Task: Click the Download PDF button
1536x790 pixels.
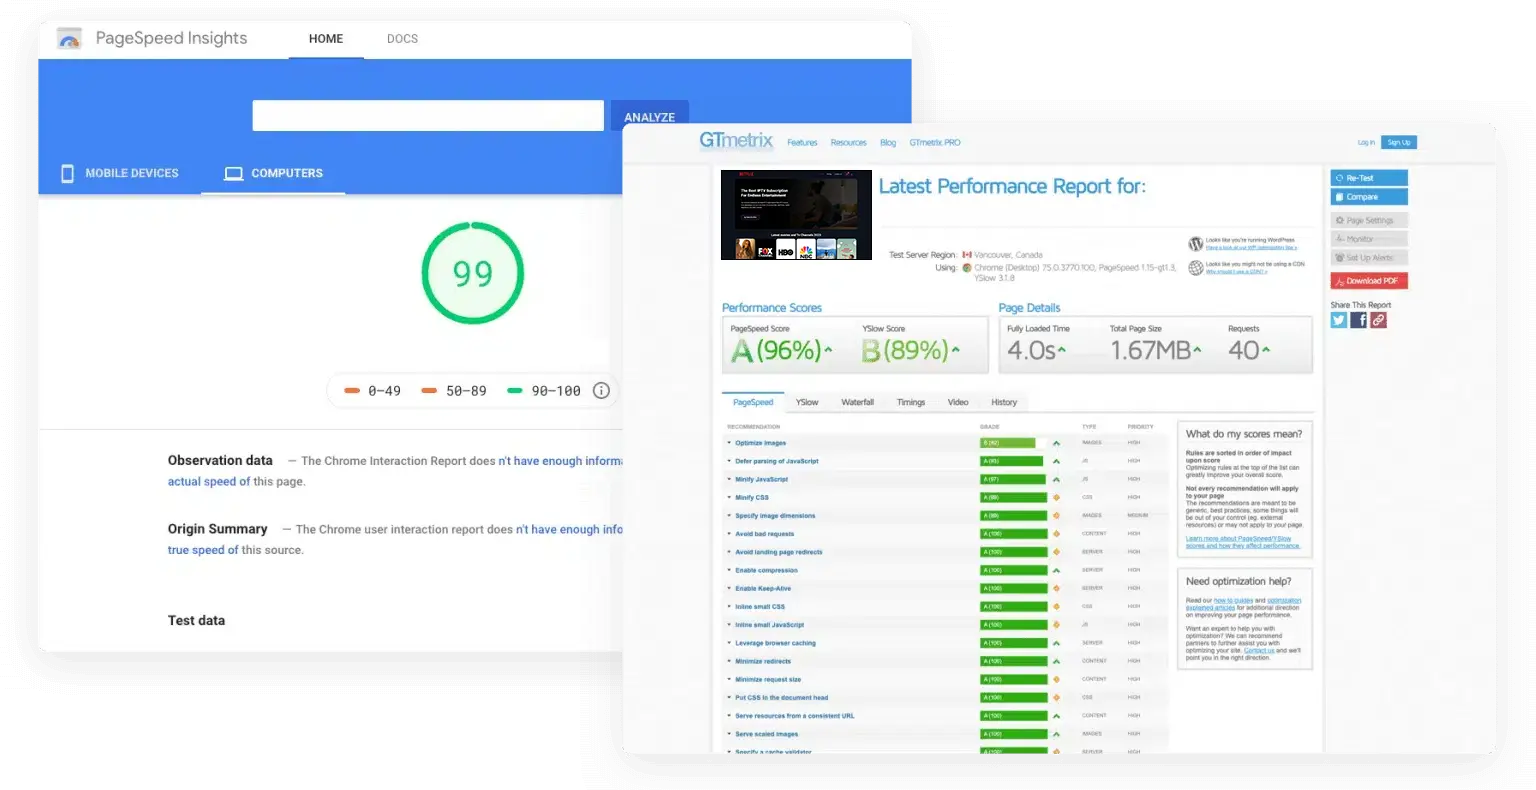Action: pyautogui.click(x=1369, y=281)
